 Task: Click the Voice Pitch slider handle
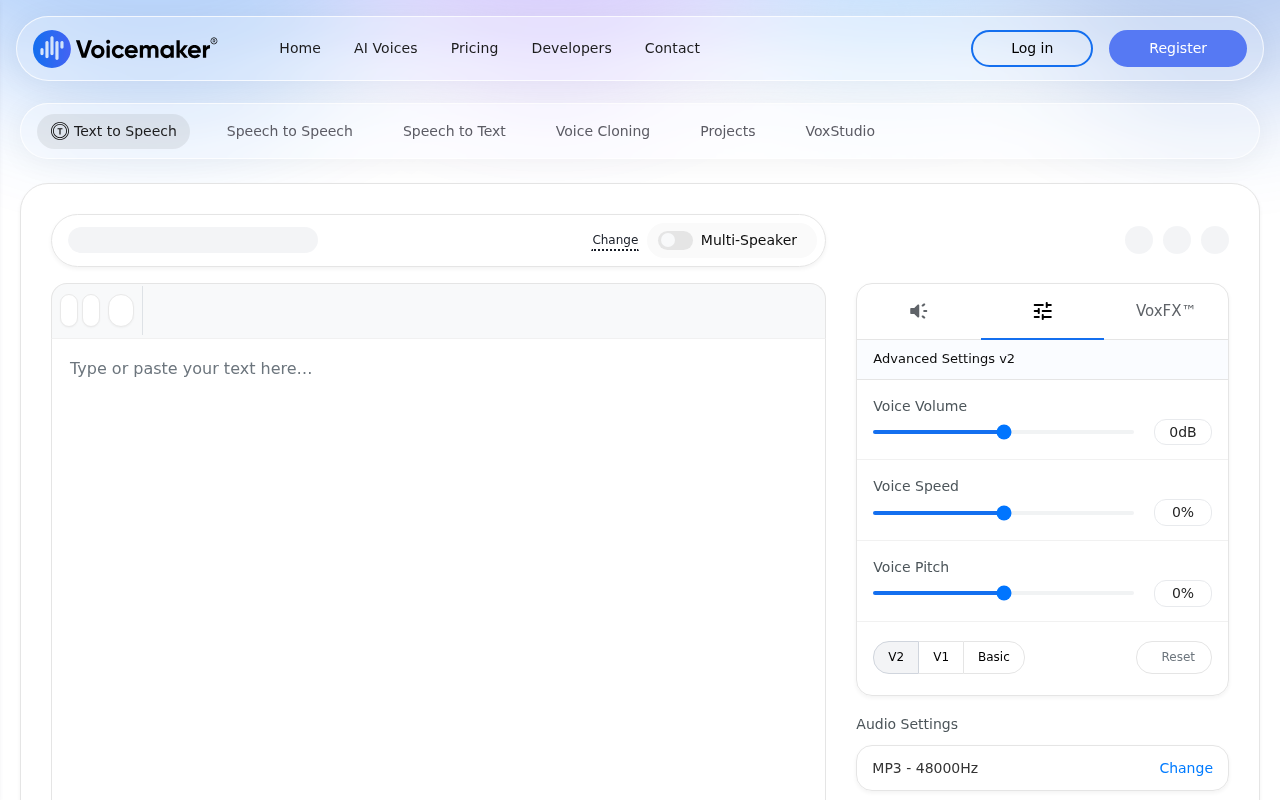click(x=1004, y=593)
